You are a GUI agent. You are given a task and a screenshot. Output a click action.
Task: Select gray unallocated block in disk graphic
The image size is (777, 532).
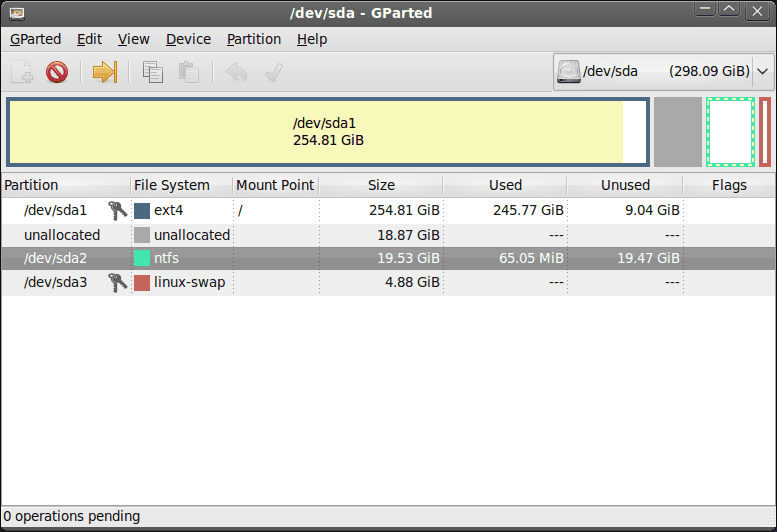click(x=678, y=132)
